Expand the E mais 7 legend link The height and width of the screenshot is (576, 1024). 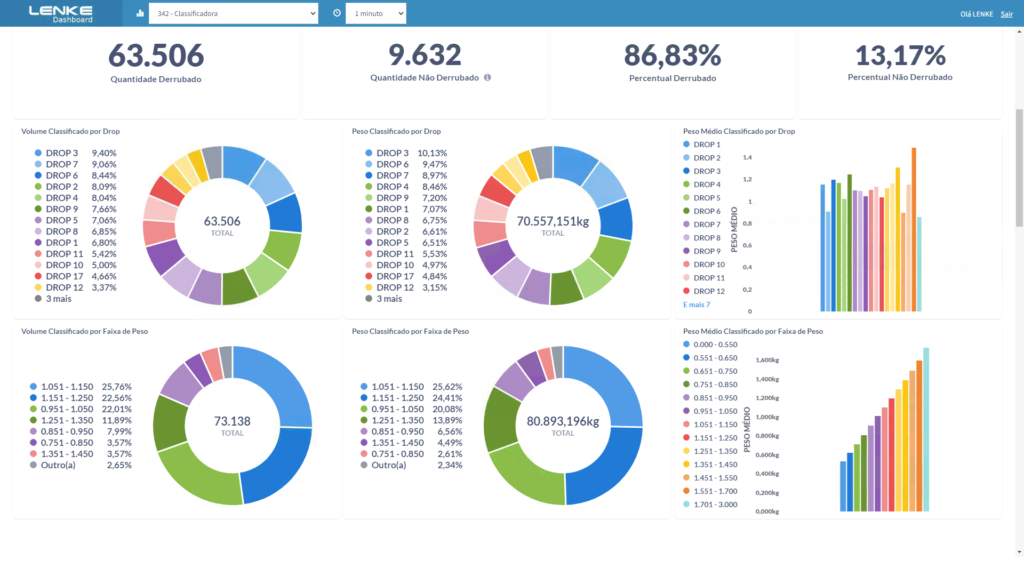pos(696,304)
